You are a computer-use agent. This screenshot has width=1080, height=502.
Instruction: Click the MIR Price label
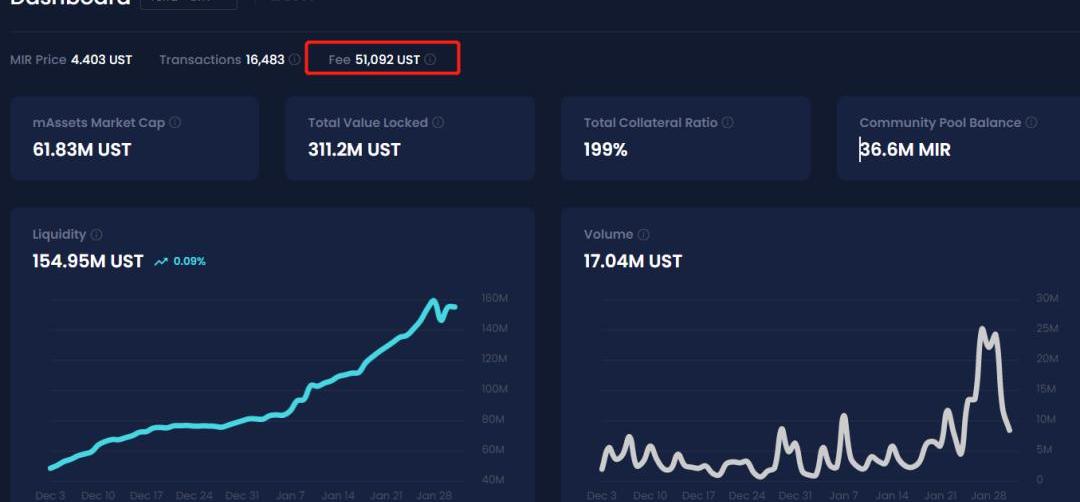coord(38,60)
